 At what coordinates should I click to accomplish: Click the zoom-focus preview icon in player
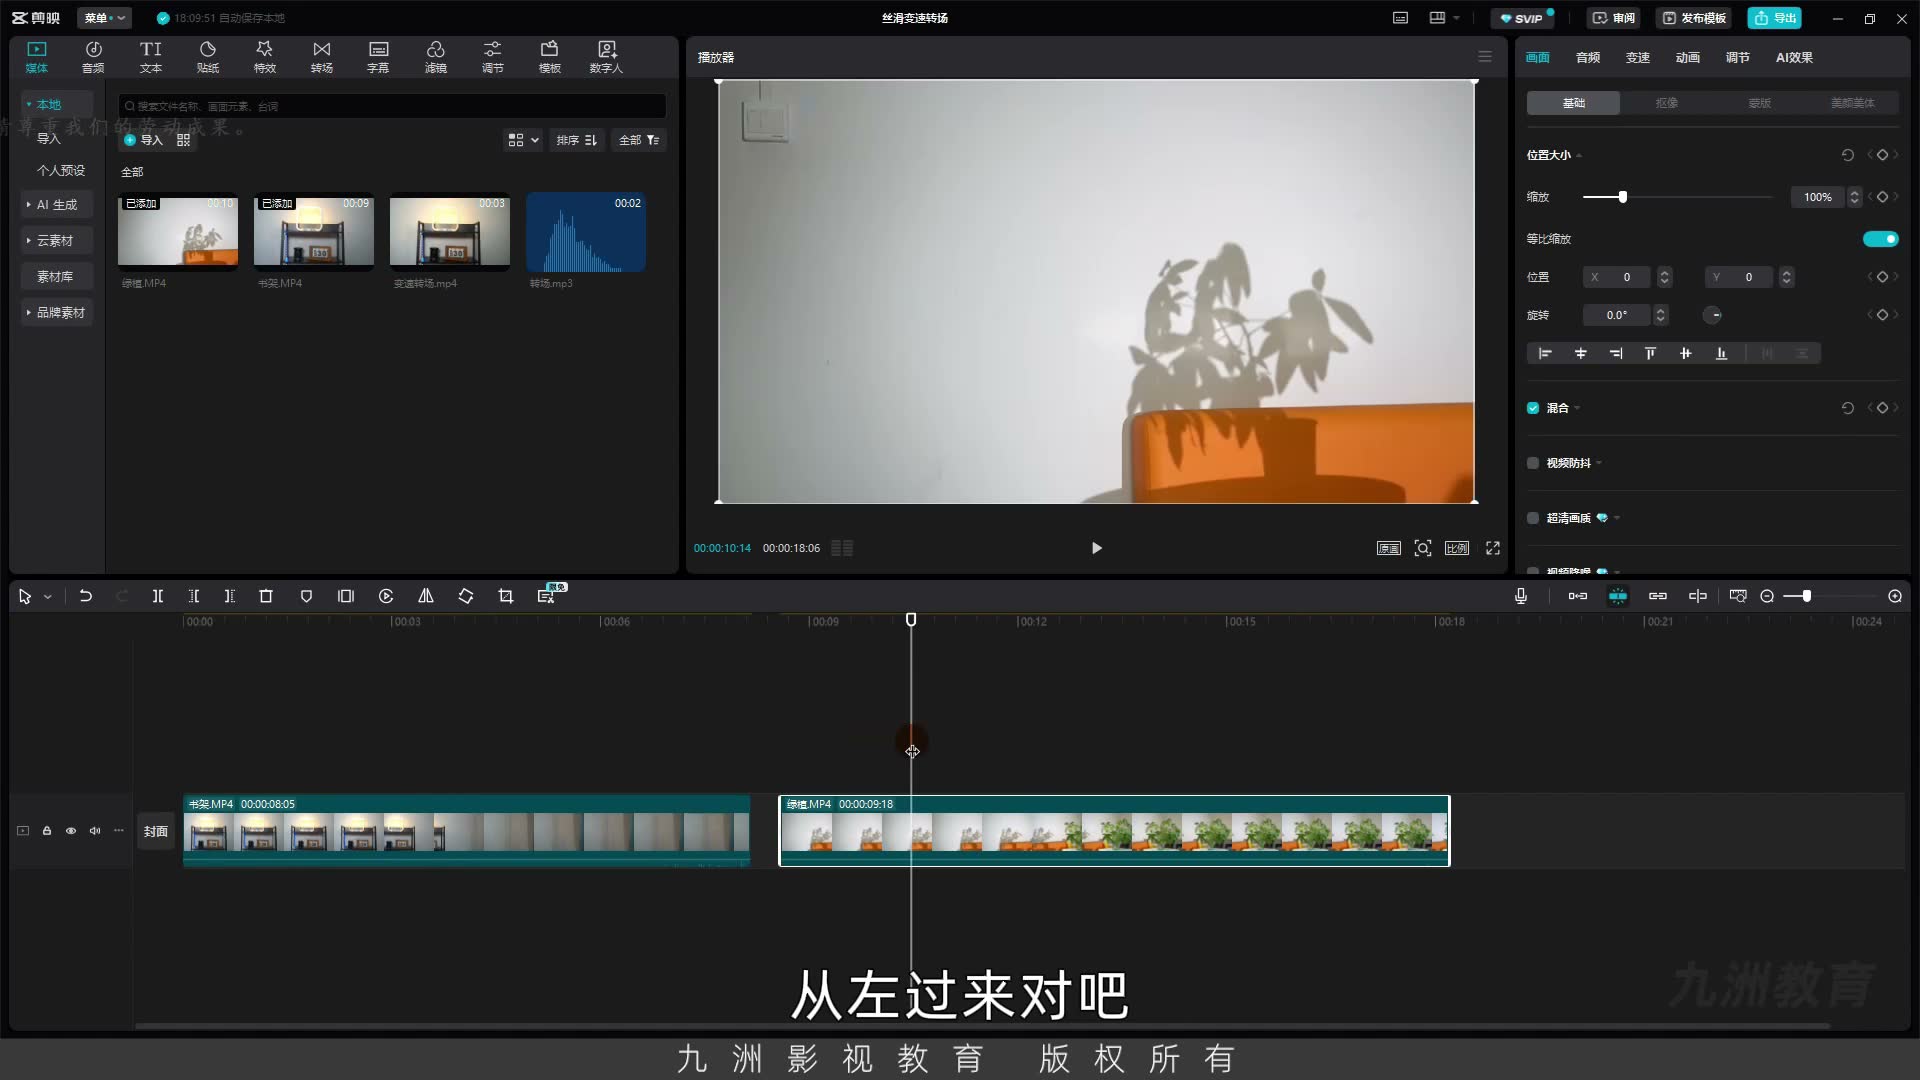1423,548
